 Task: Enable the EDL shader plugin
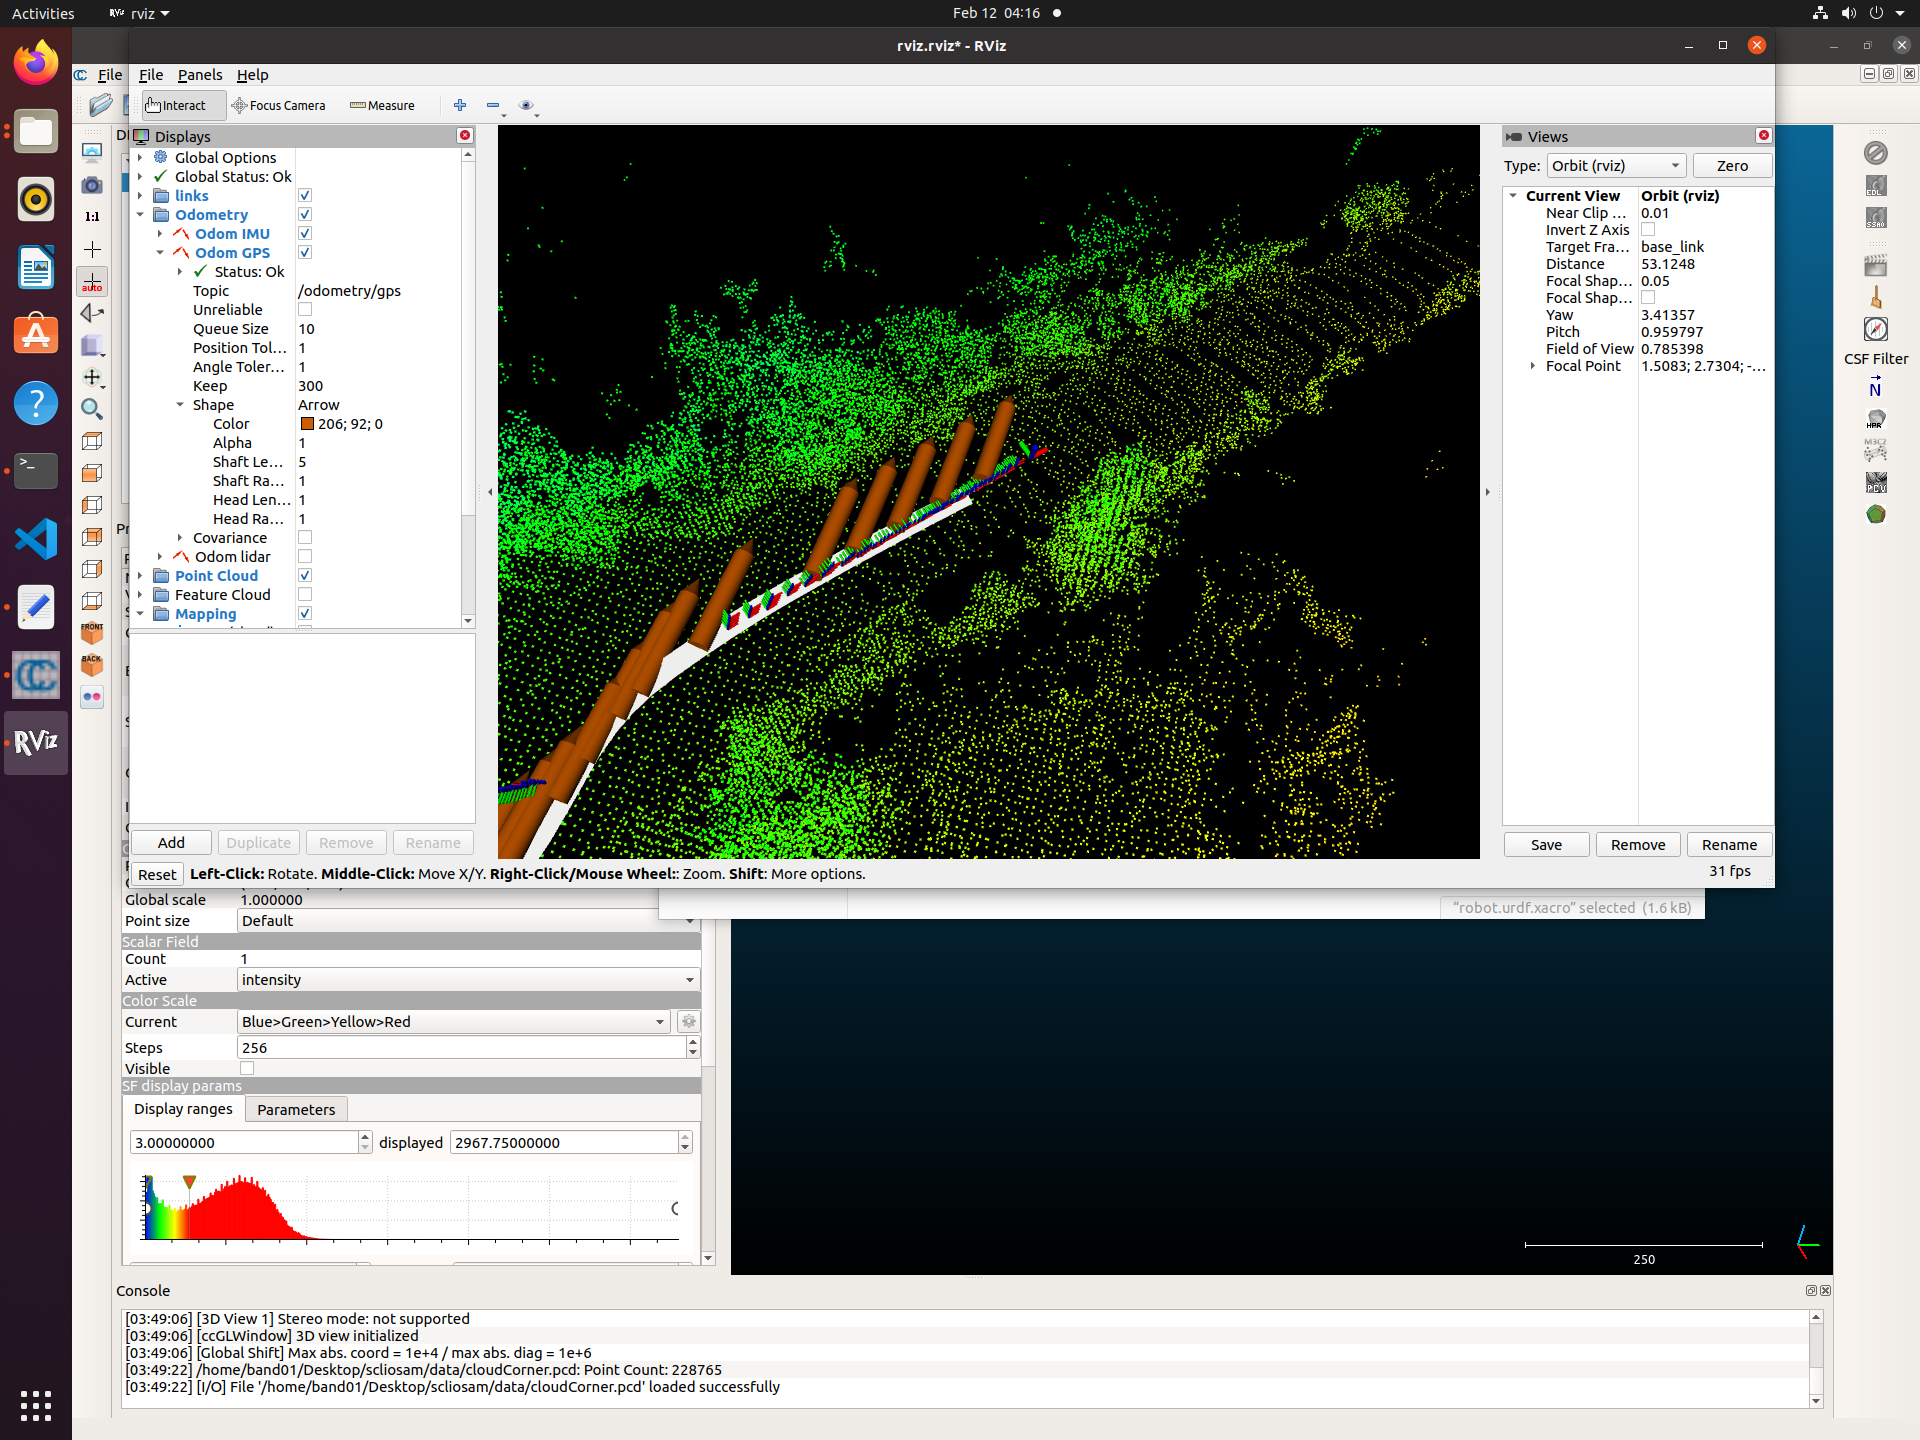pos(1876,184)
